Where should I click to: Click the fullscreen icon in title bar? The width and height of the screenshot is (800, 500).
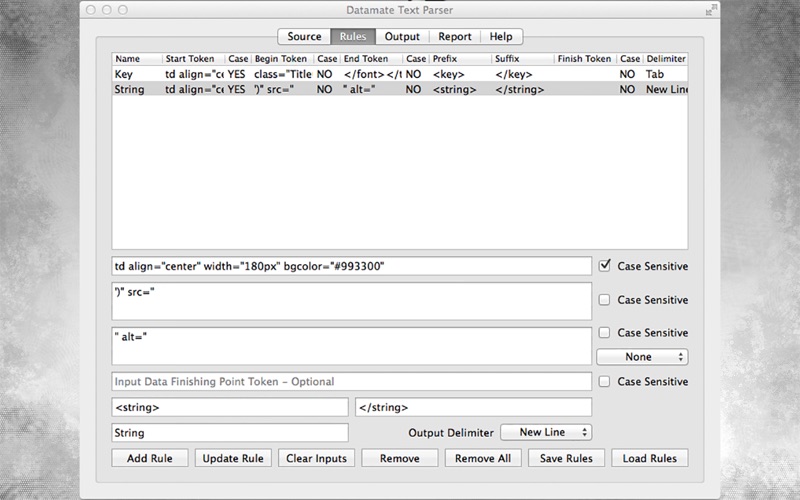(711, 10)
